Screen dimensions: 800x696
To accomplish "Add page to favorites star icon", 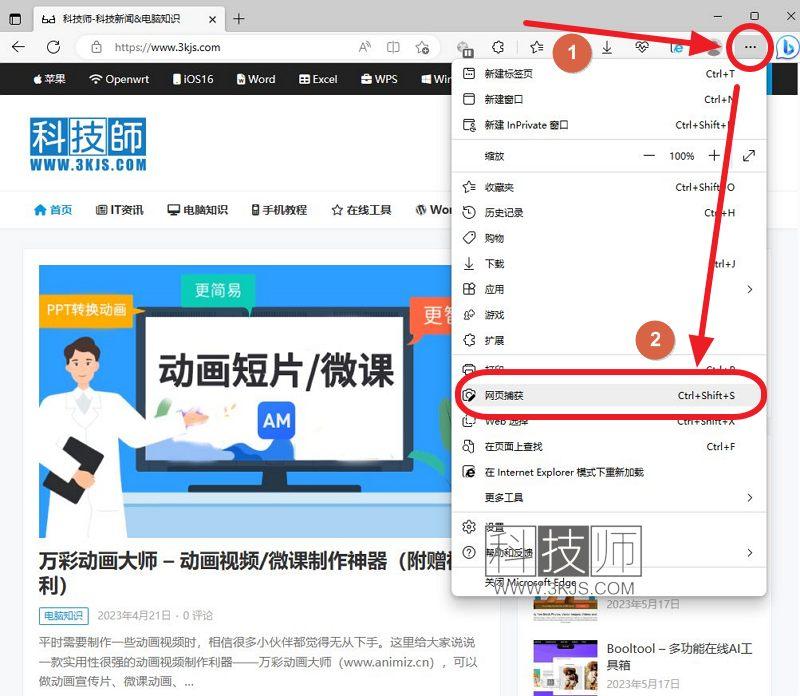I will [422, 47].
